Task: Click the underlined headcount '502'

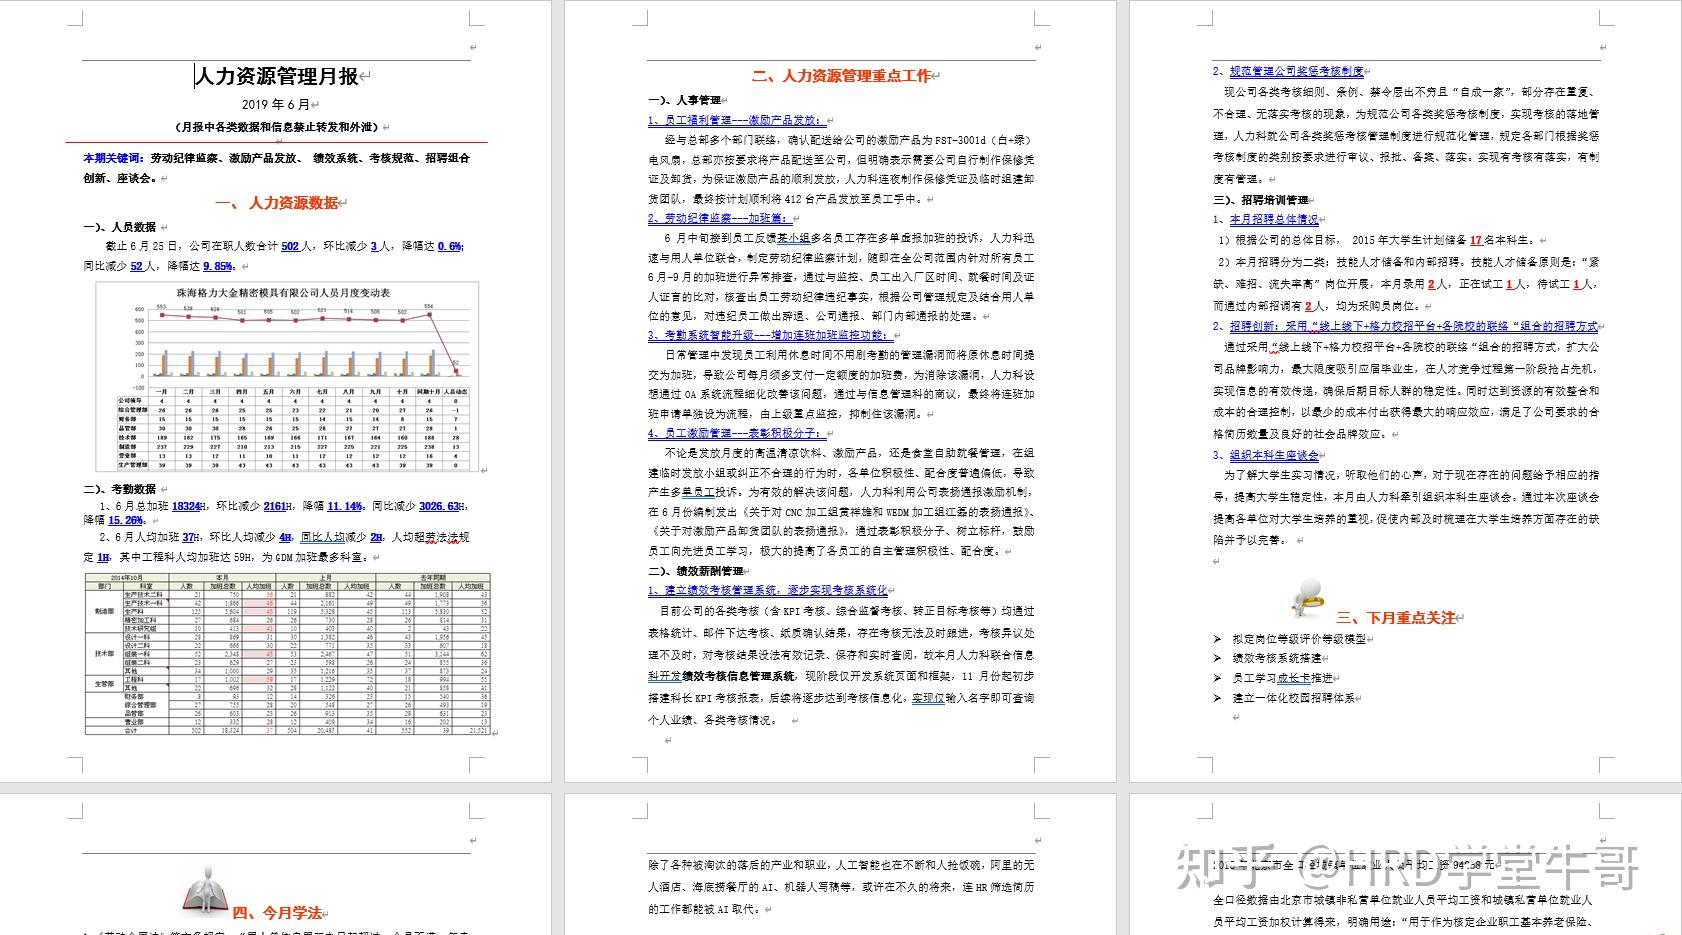Action: [x=290, y=246]
